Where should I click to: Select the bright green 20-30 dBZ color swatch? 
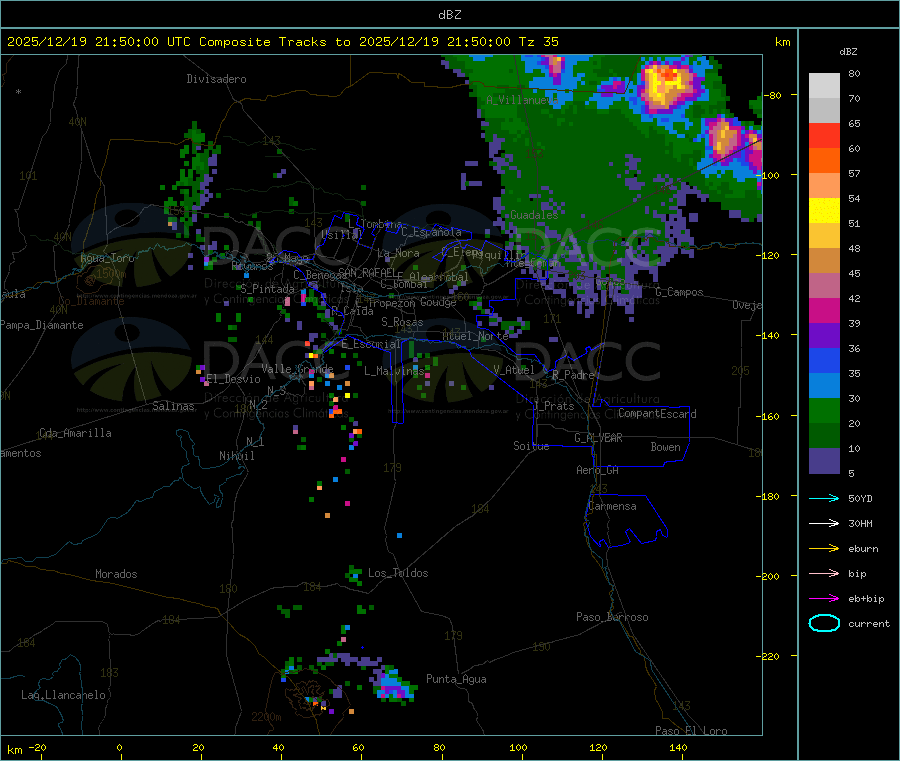click(824, 410)
